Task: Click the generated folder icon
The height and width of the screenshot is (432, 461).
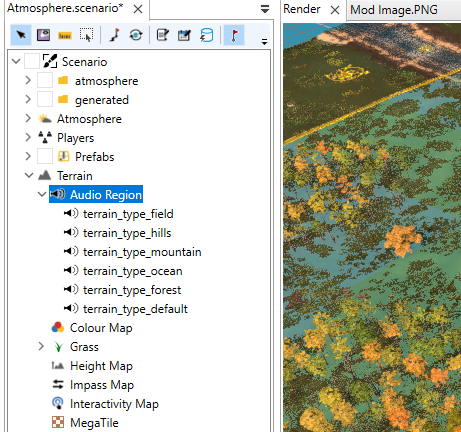Action: 63,100
